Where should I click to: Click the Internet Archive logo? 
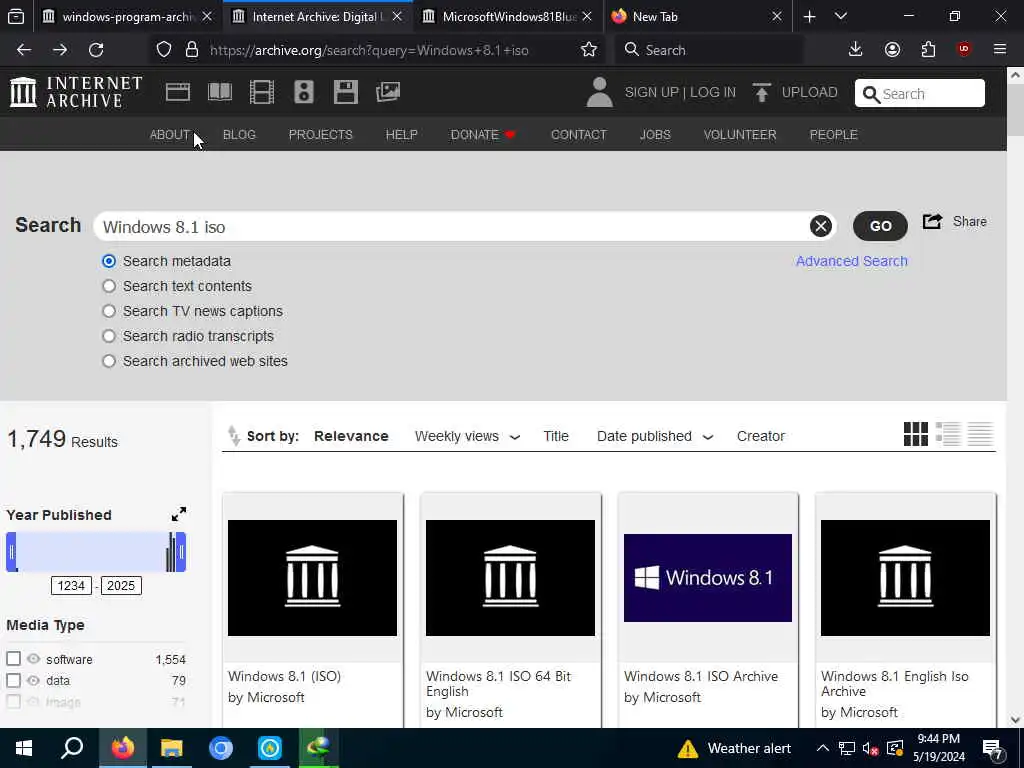pyautogui.click(x=76, y=92)
